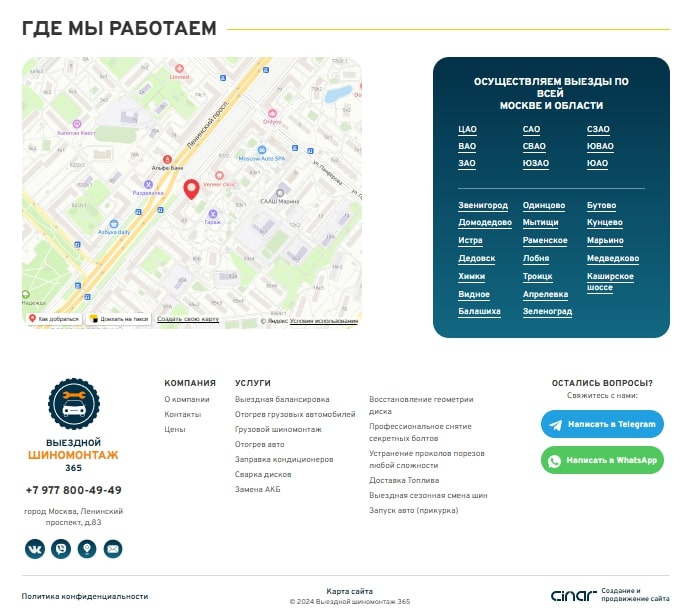
Task: Click the email envelope icon in footer
Action: [x=113, y=548]
